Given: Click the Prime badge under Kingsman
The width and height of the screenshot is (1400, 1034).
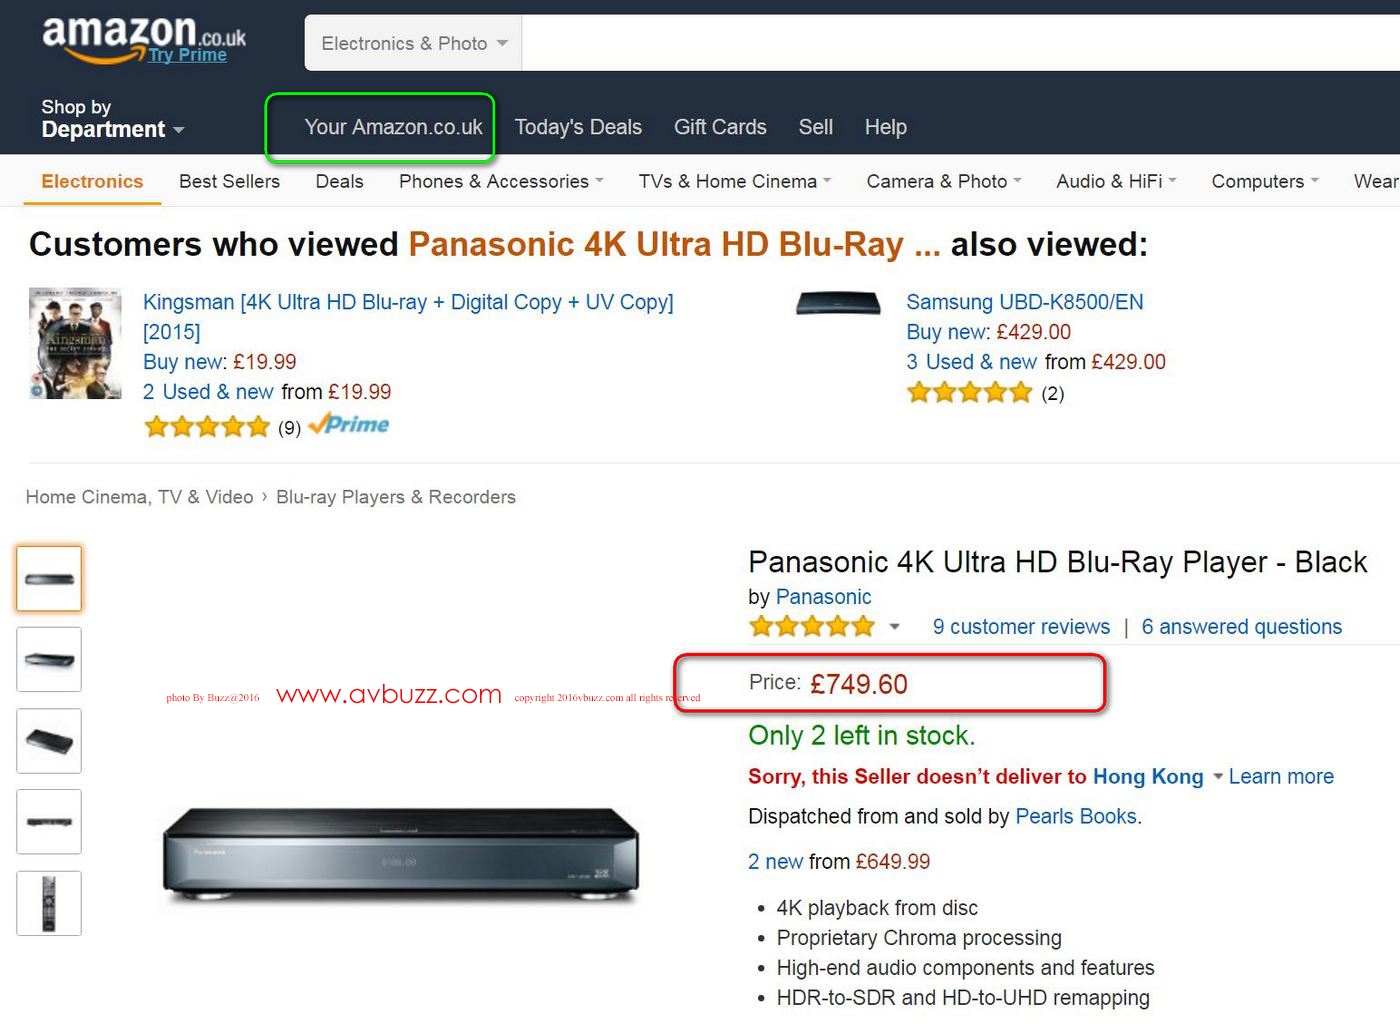Looking at the screenshot, I should tap(349, 425).
